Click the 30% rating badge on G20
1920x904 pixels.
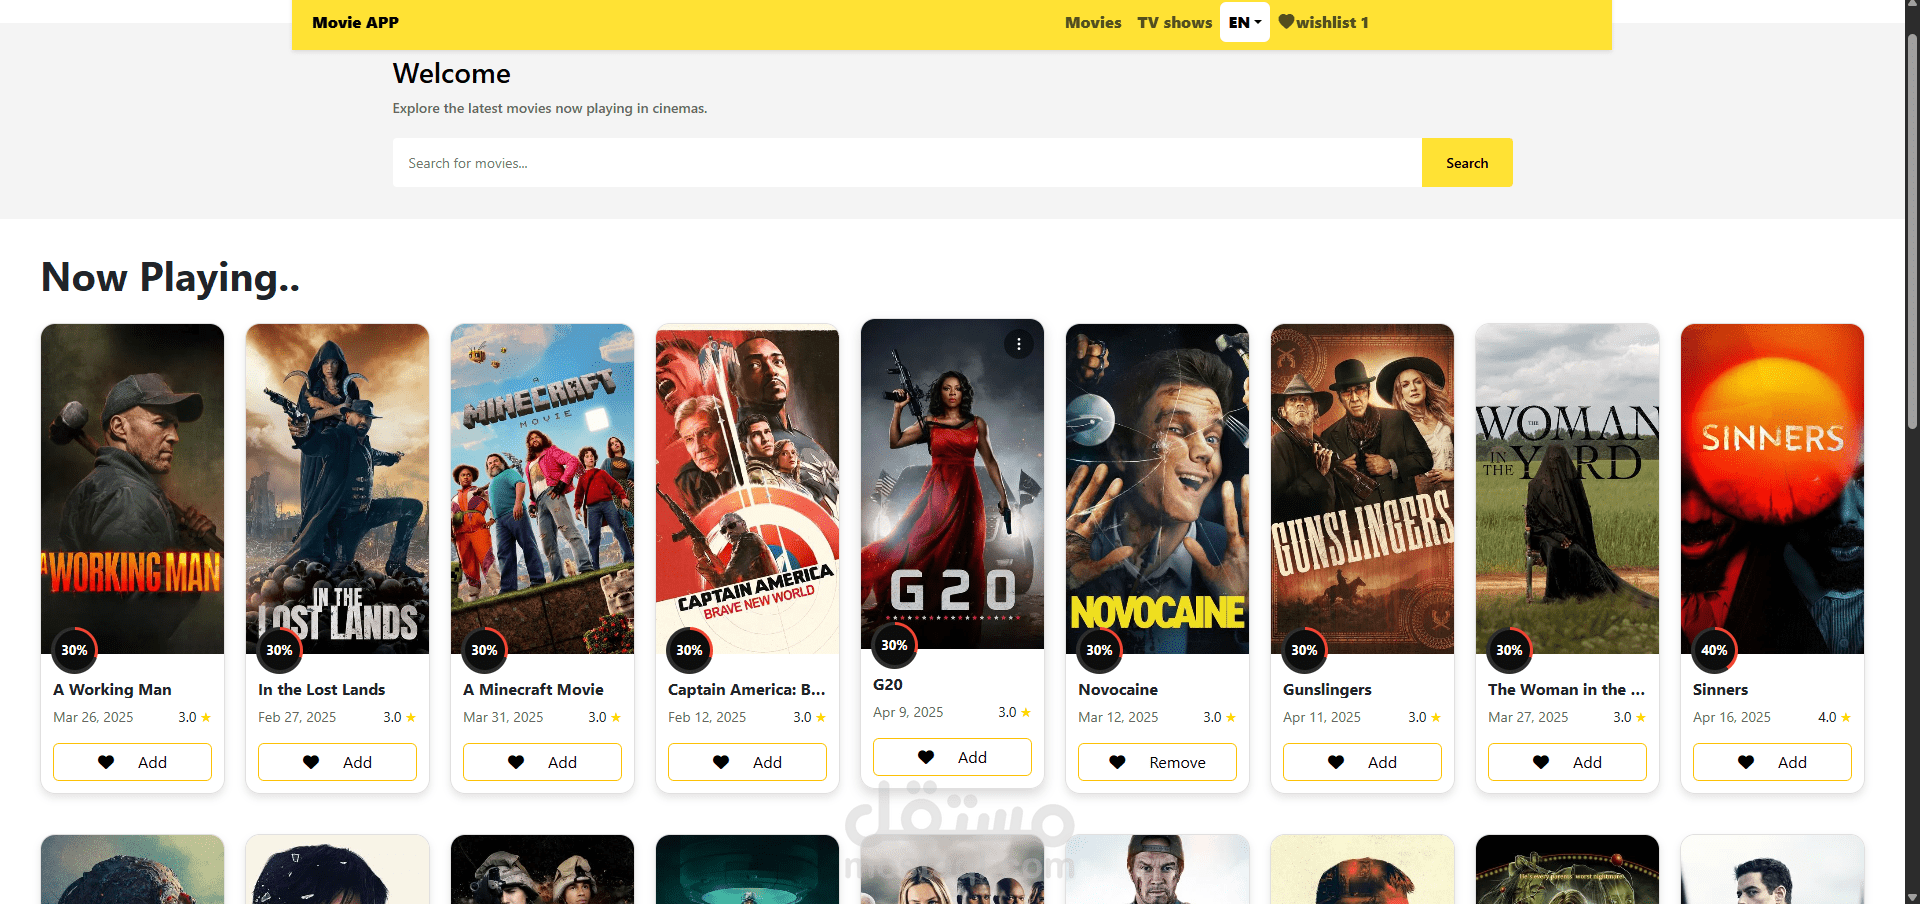point(894,645)
